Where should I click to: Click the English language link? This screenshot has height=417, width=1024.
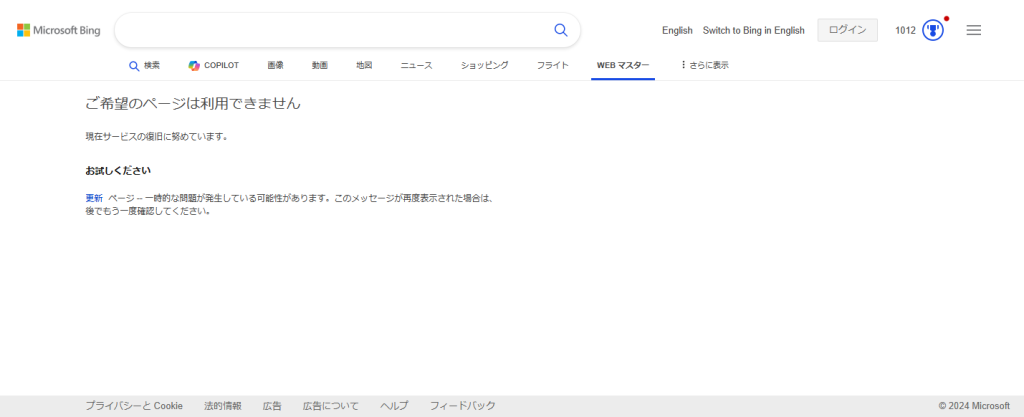(677, 30)
